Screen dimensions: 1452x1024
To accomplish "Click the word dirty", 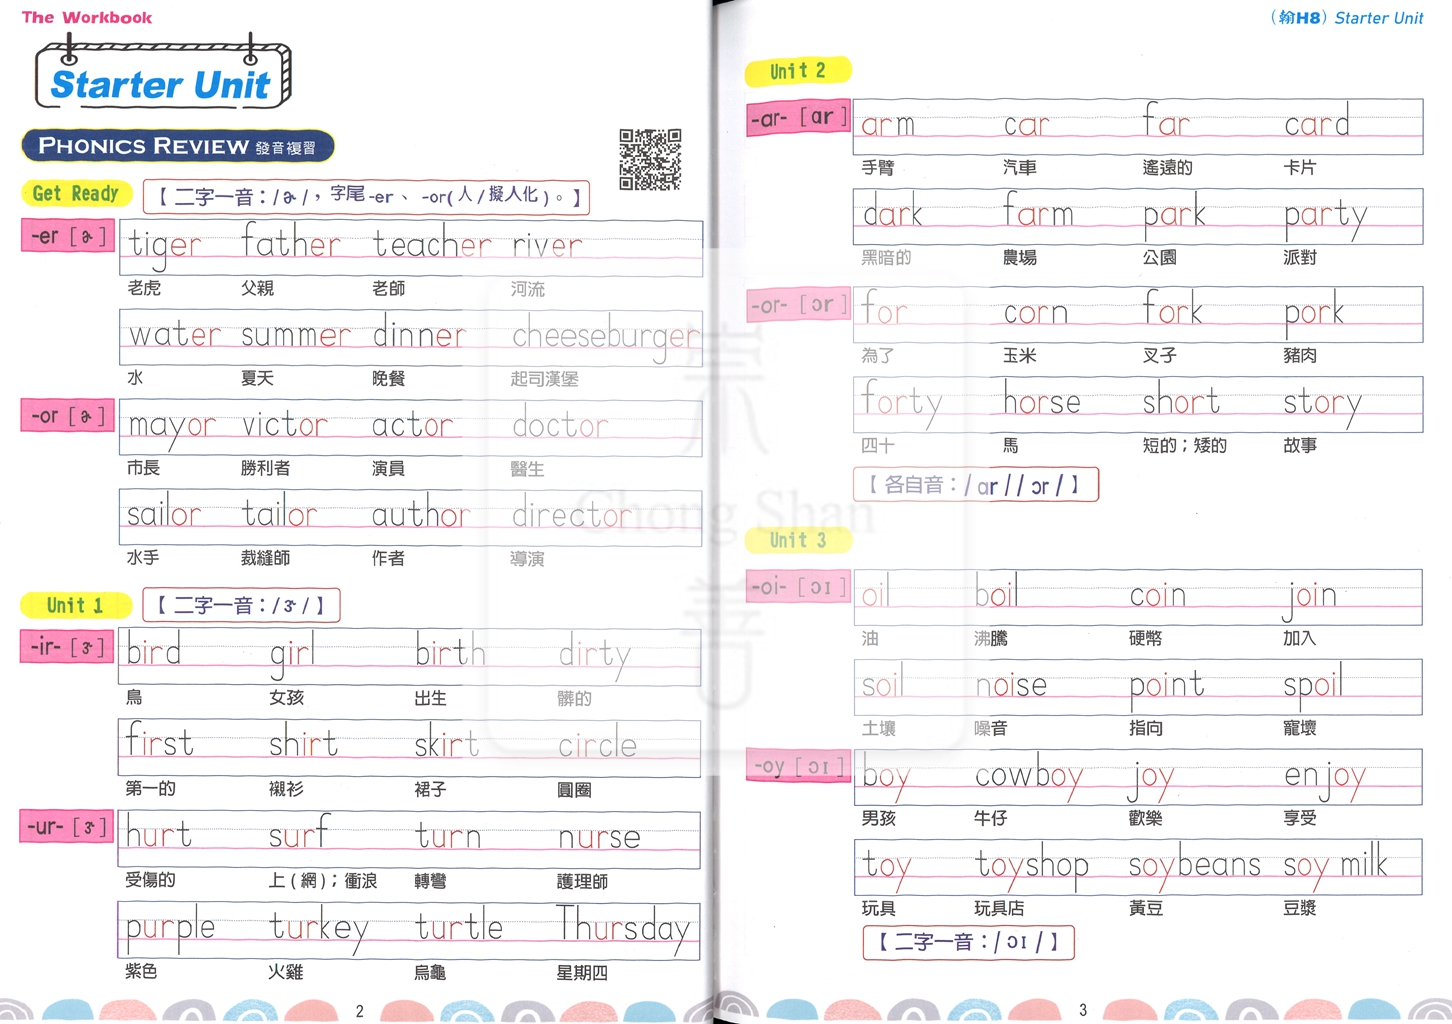I will click(595, 655).
